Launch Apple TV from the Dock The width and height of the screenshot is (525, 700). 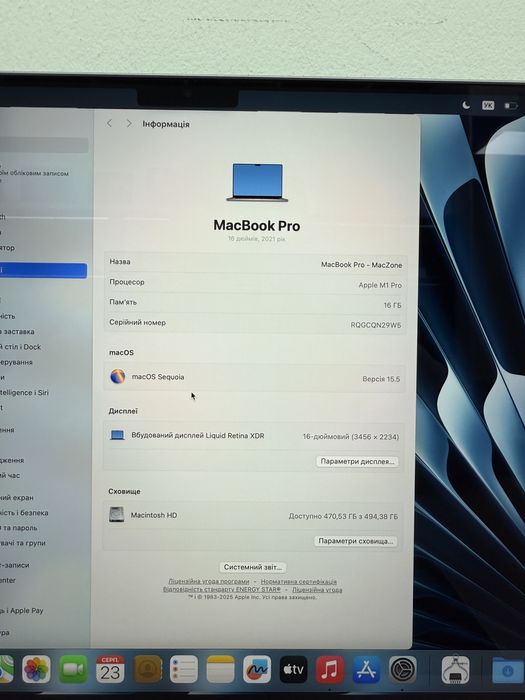(293, 669)
